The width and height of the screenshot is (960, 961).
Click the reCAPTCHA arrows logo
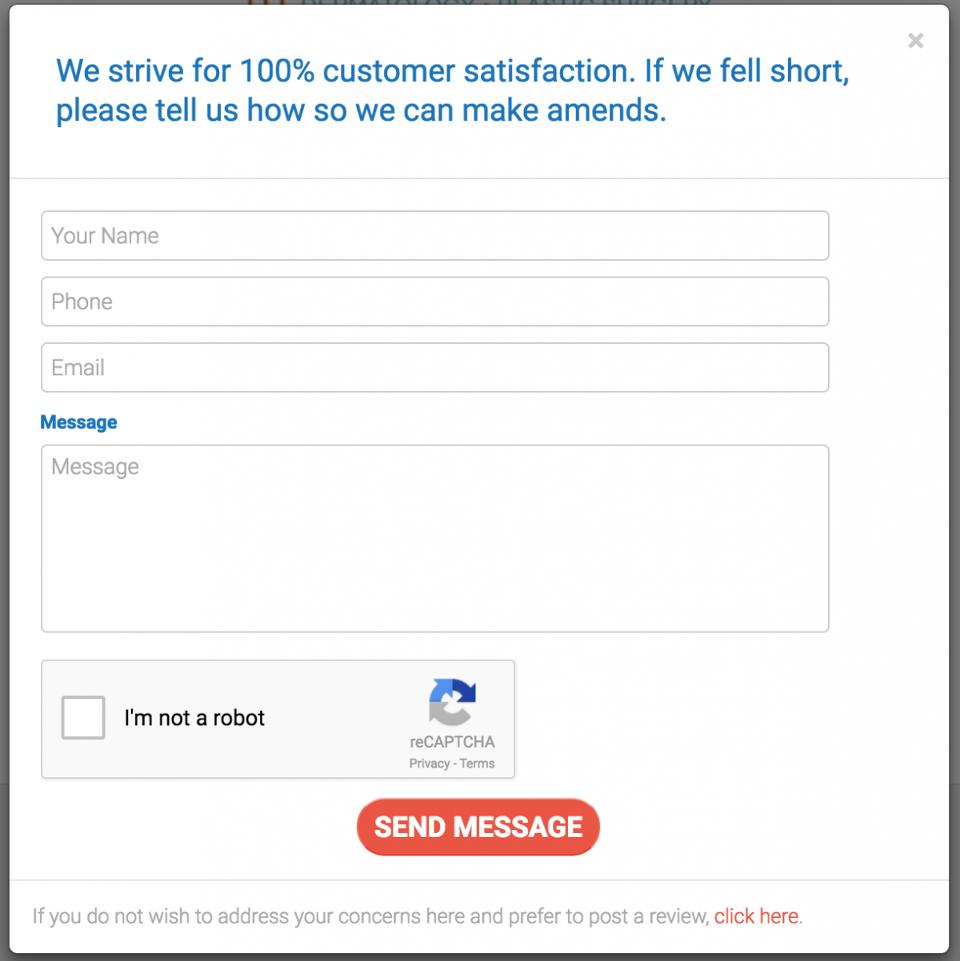pyautogui.click(x=452, y=701)
